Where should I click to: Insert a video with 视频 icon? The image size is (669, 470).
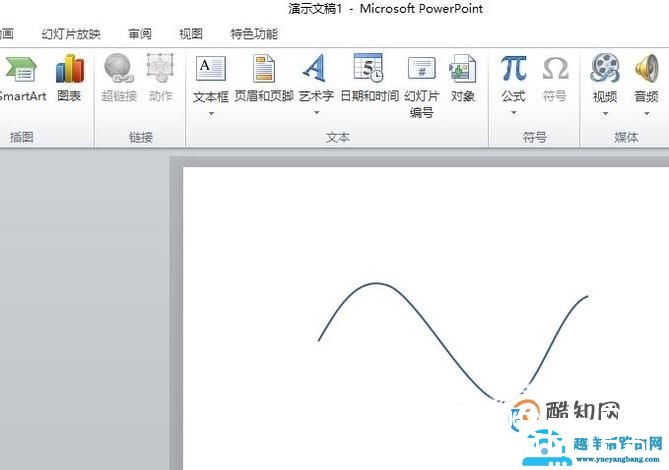tap(605, 68)
